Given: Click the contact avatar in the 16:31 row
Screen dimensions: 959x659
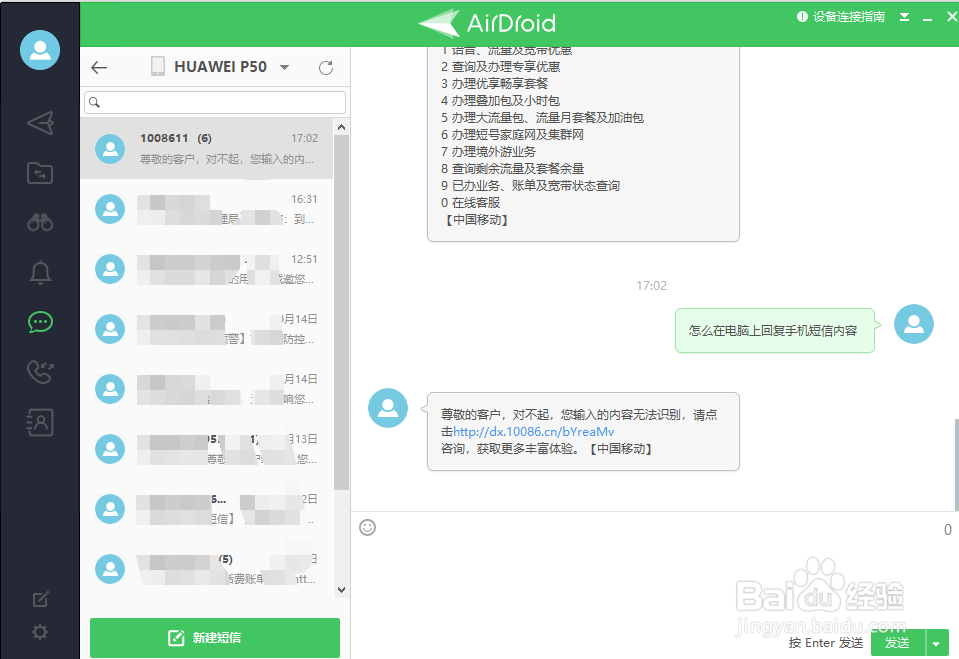Looking at the screenshot, I should tap(110, 209).
